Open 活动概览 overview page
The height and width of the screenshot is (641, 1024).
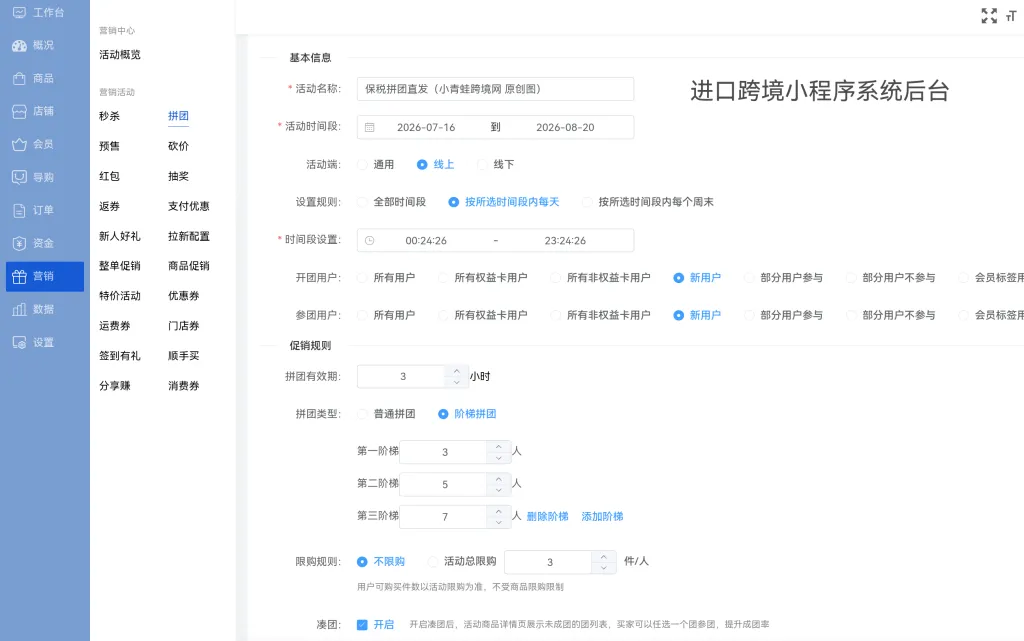click(x=120, y=55)
